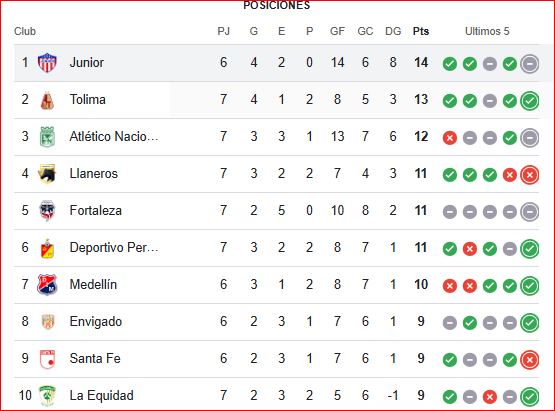Click the Atlético Nacional green crest

(47, 137)
